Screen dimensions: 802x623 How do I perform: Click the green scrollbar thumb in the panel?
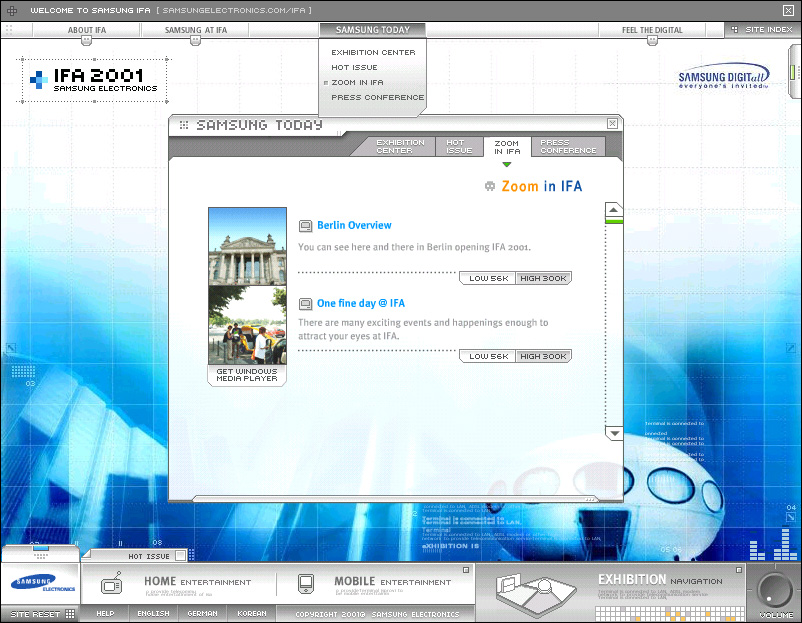[614, 221]
